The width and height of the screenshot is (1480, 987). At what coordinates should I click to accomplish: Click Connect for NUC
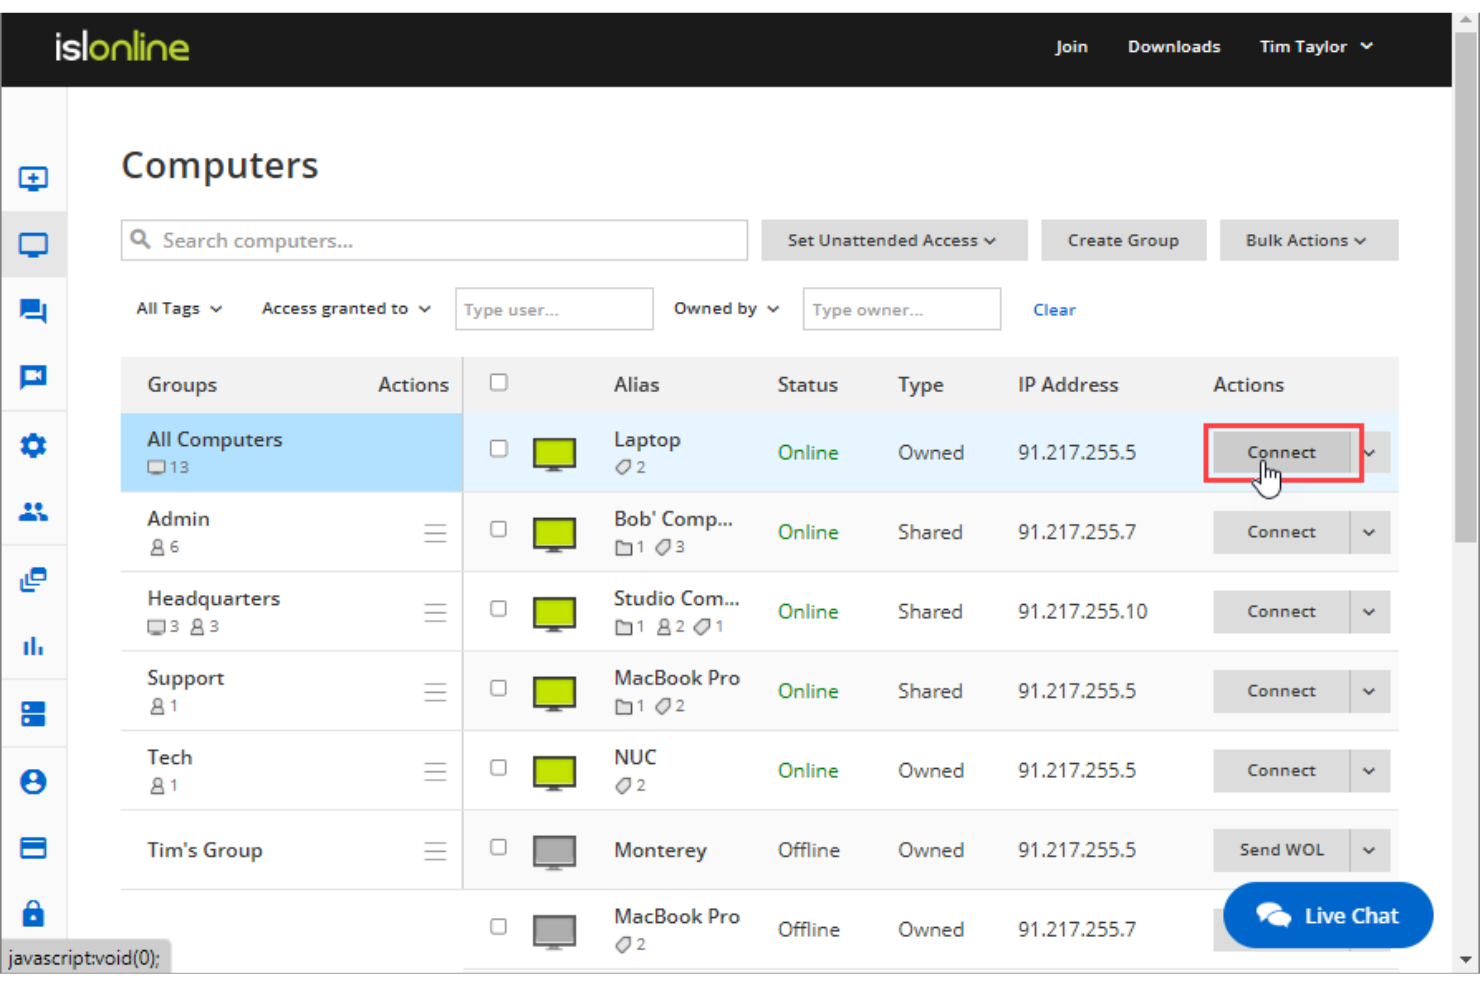tap(1281, 771)
